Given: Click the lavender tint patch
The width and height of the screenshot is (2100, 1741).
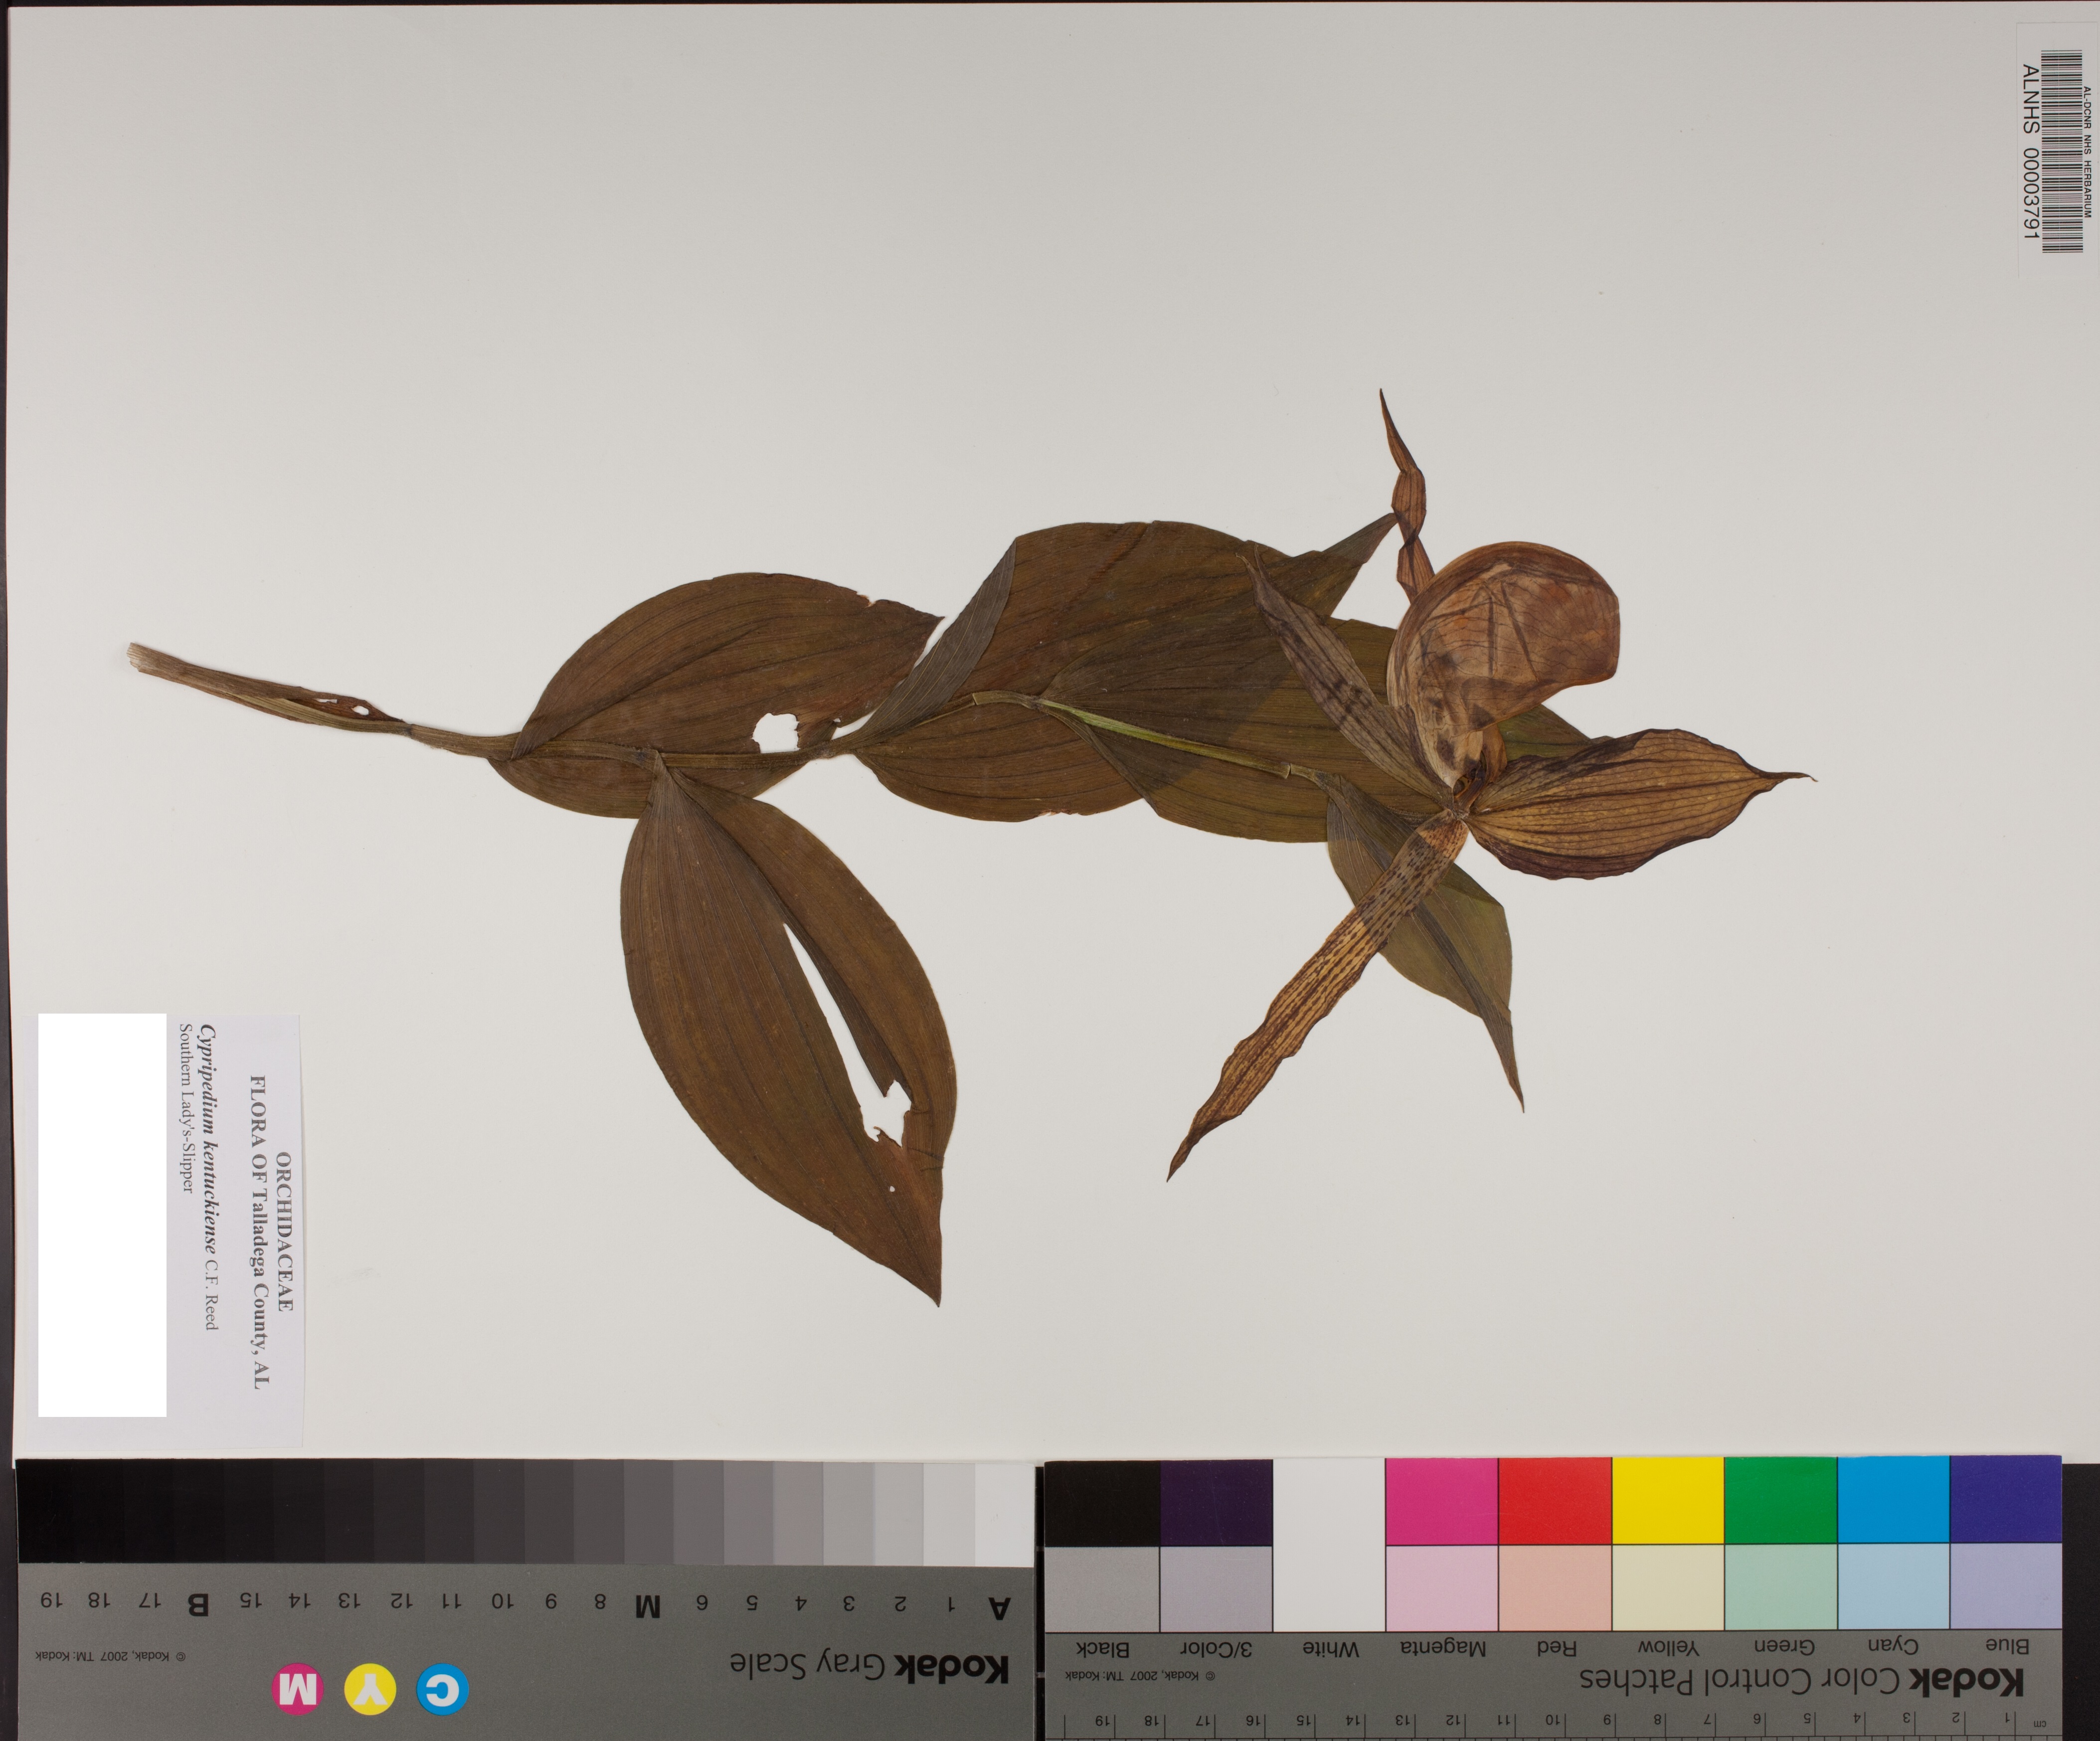Looking at the screenshot, I should pos(2005,1587).
